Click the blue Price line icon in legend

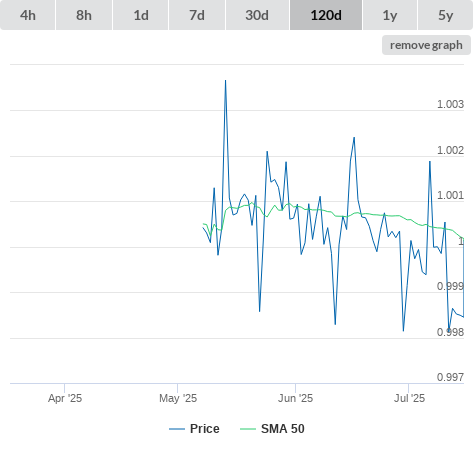[177, 429]
